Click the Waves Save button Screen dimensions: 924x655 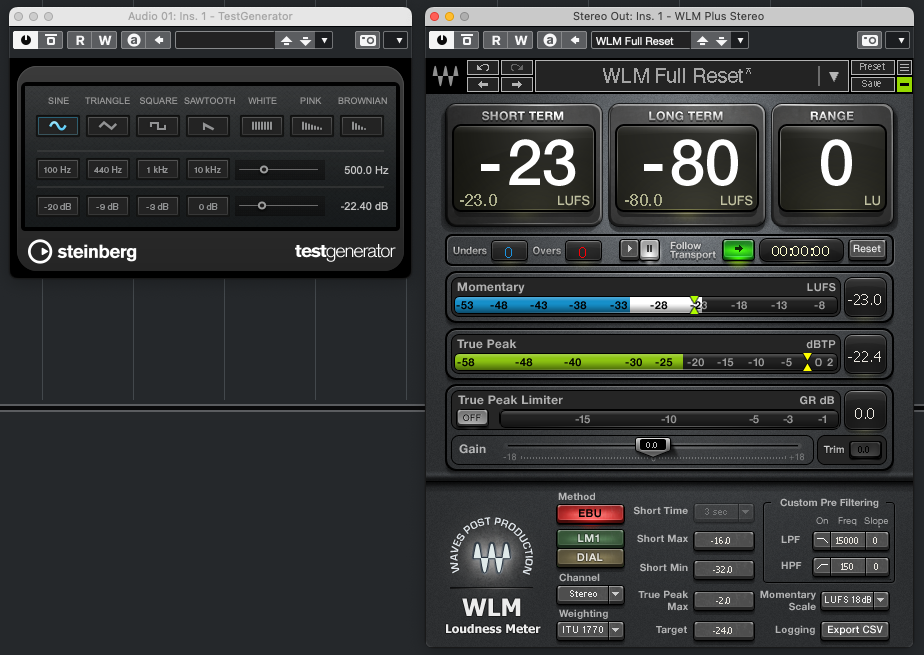point(872,84)
